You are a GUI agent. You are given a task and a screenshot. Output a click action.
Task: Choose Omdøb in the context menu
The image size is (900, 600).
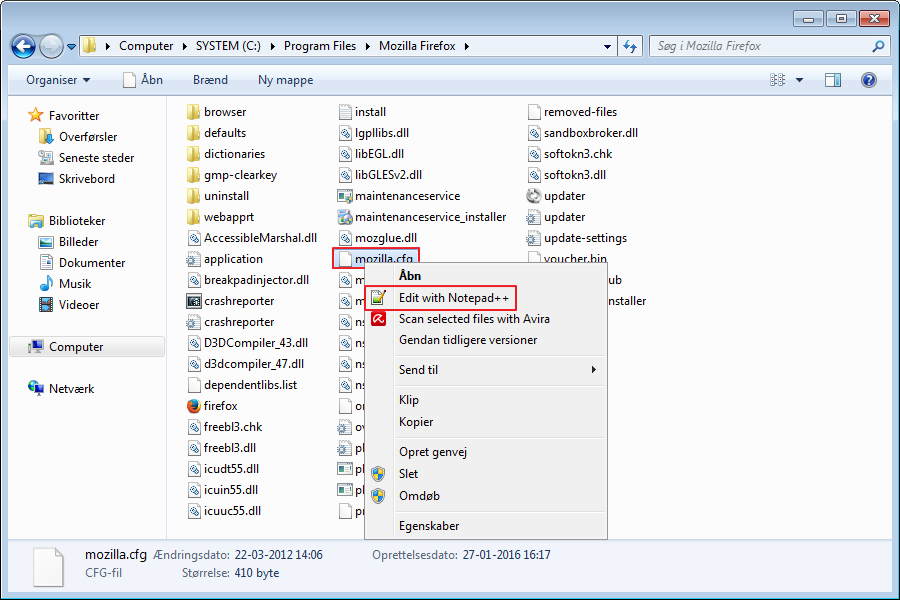(x=486, y=496)
